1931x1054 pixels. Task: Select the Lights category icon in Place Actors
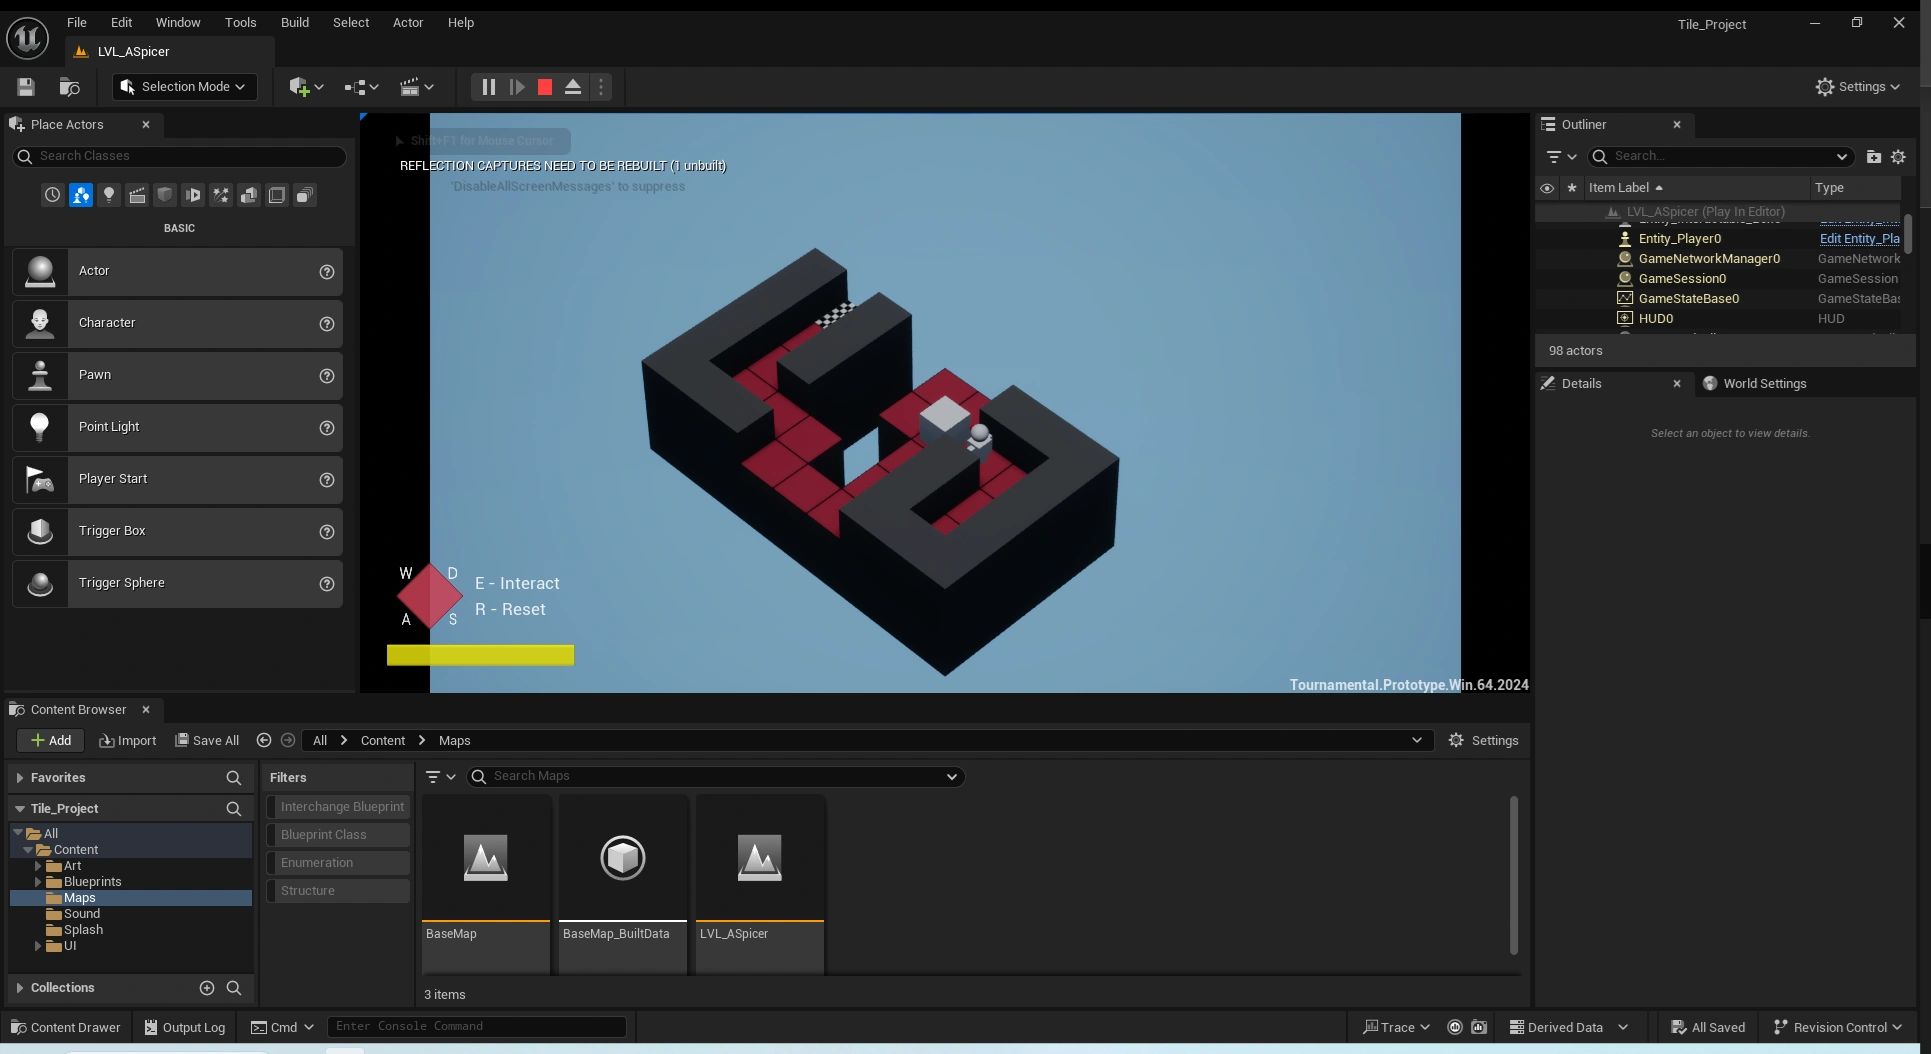click(x=109, y=195)
